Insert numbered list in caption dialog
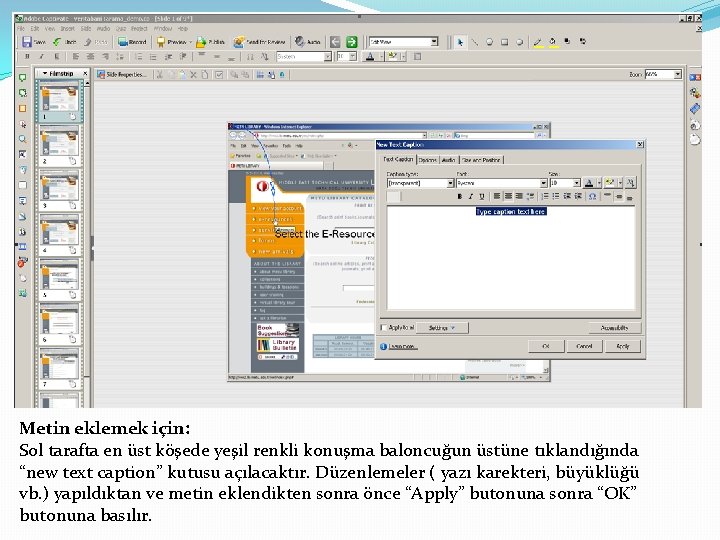This screenshot has width=720, height=540. pos(545,197)
